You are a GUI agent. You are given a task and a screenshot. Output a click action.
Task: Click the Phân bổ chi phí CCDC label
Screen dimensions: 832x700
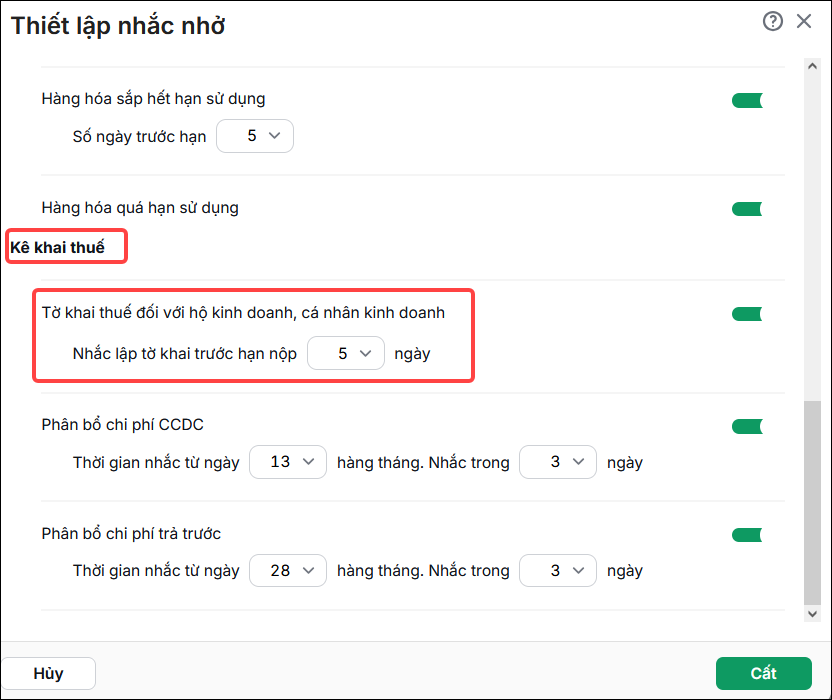tap(123, 425)
